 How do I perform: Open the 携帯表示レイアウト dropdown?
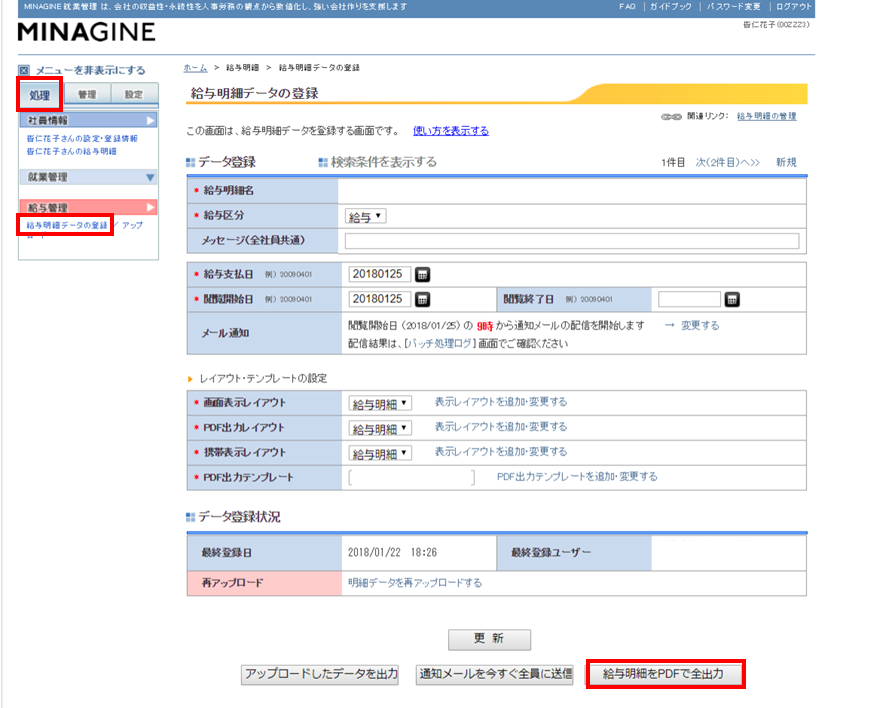[x=380, y=453]
